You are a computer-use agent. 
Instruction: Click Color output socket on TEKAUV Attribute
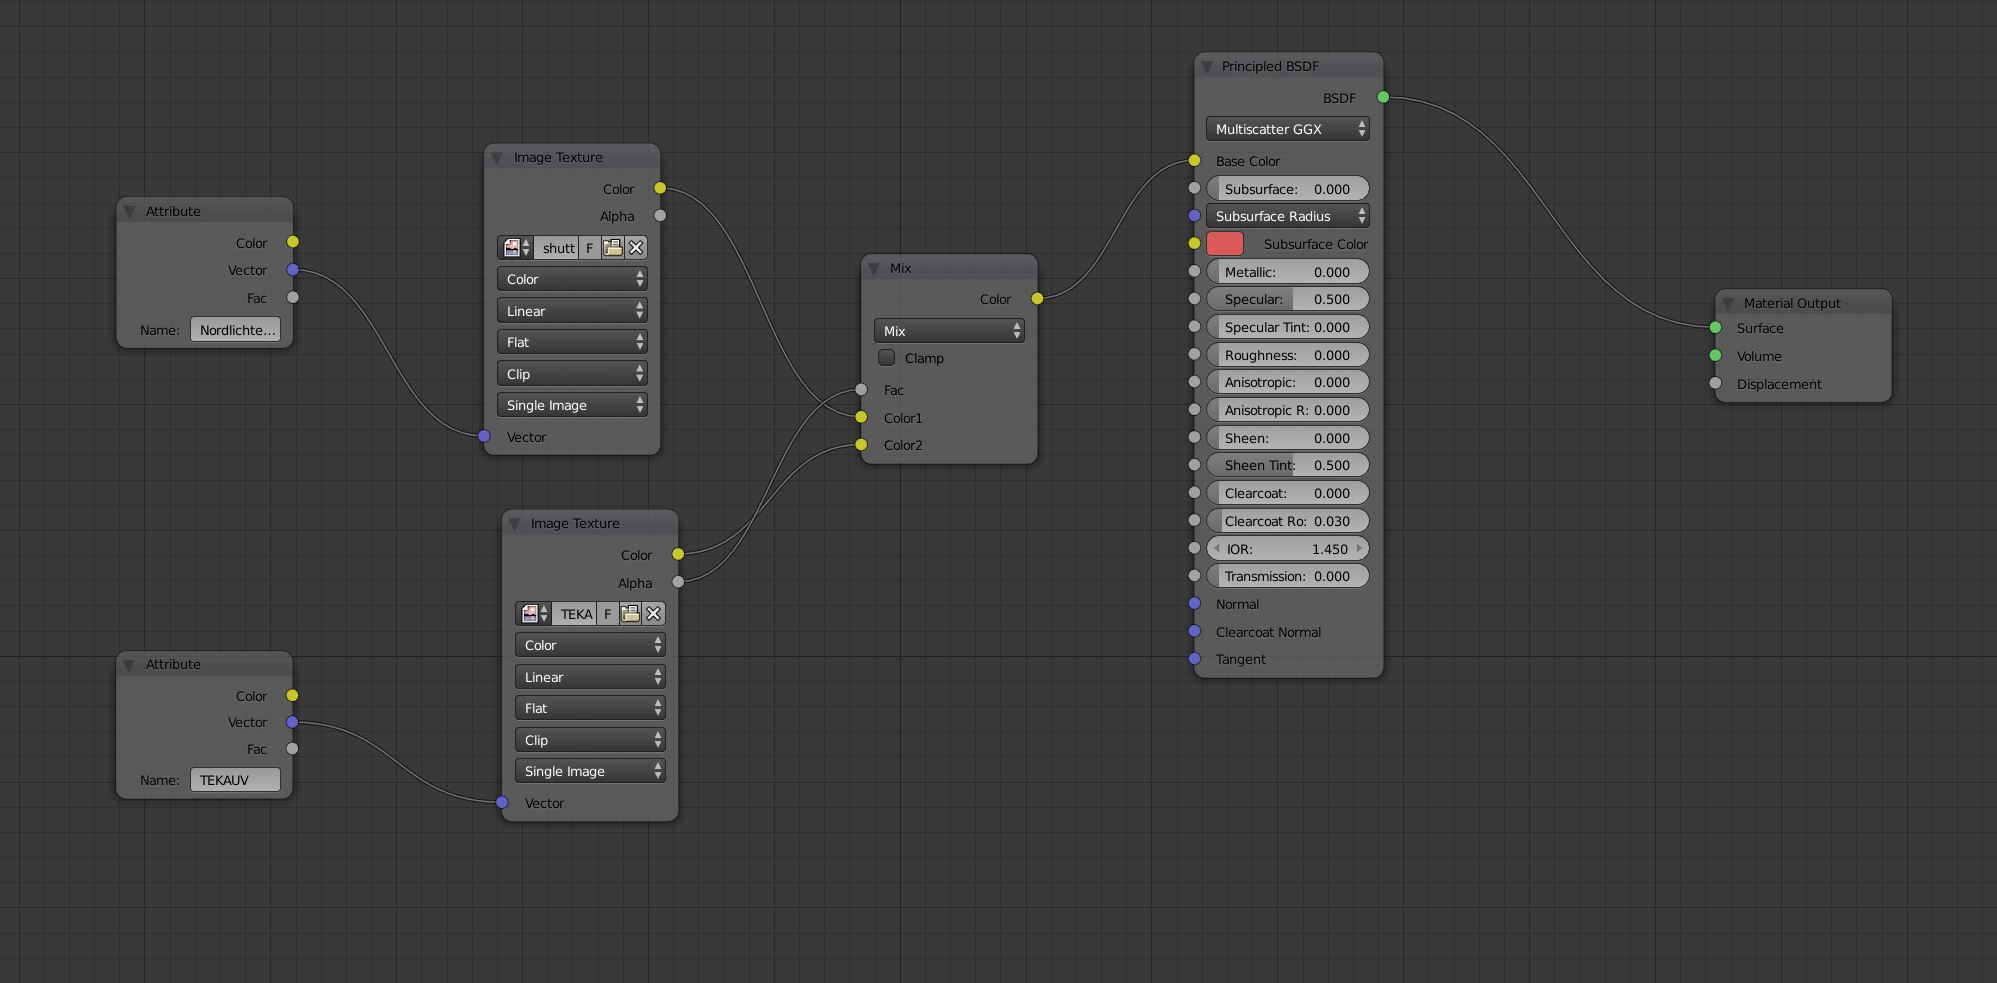pyautogui.click(x=292, y=695)
